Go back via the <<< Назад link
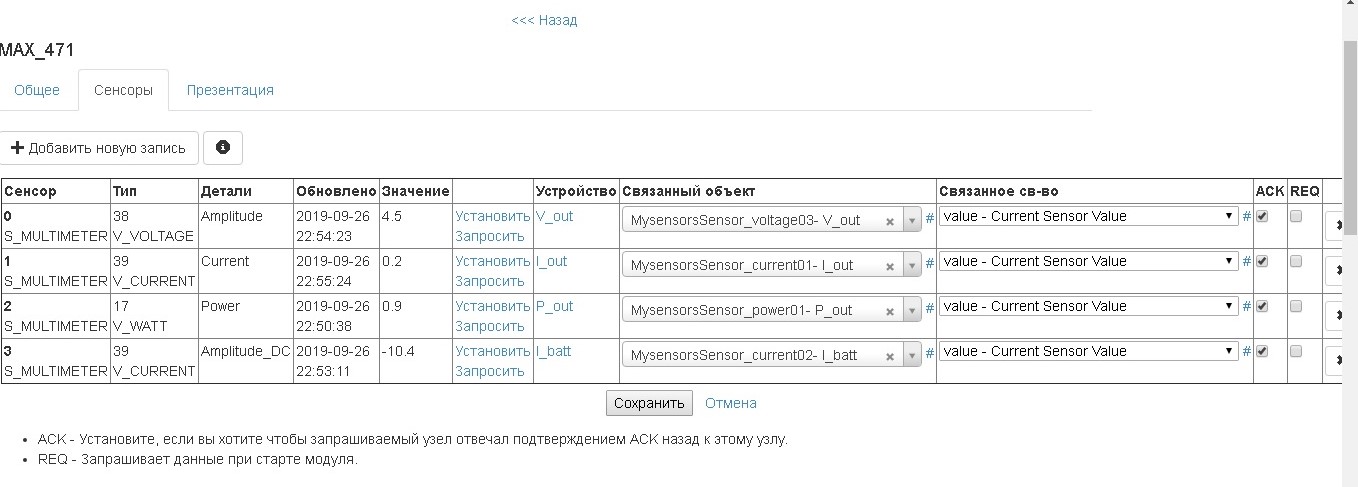 (x=544, y=20)
